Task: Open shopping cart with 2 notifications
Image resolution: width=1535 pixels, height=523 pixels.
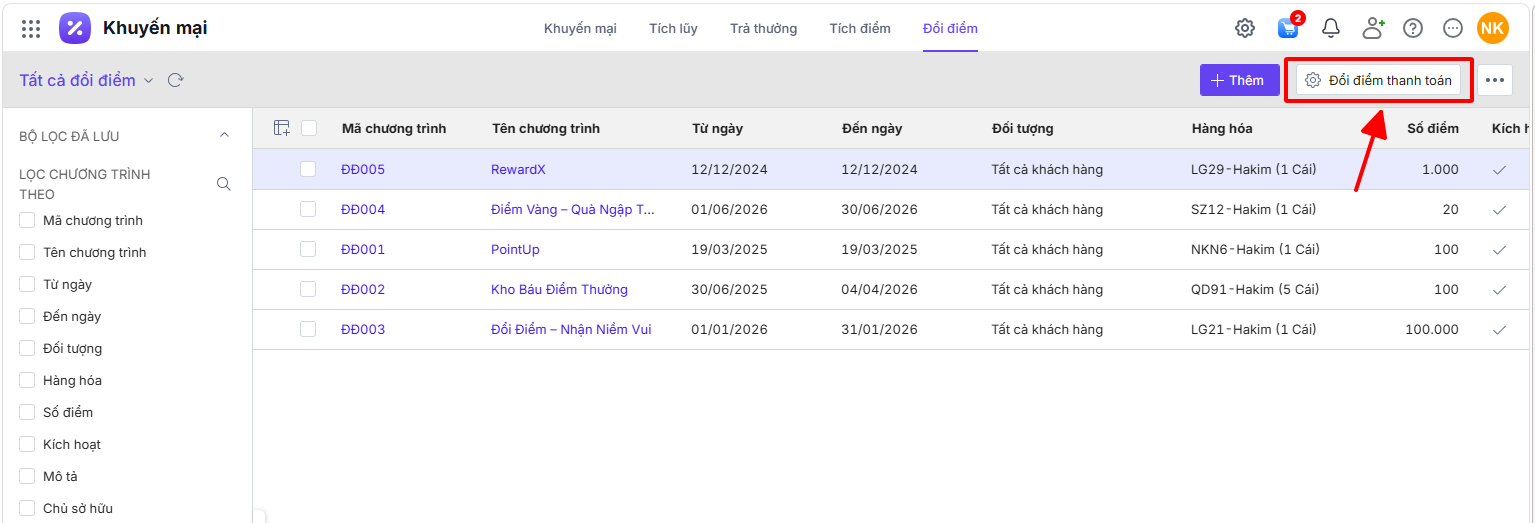Action: (1288, 28)
